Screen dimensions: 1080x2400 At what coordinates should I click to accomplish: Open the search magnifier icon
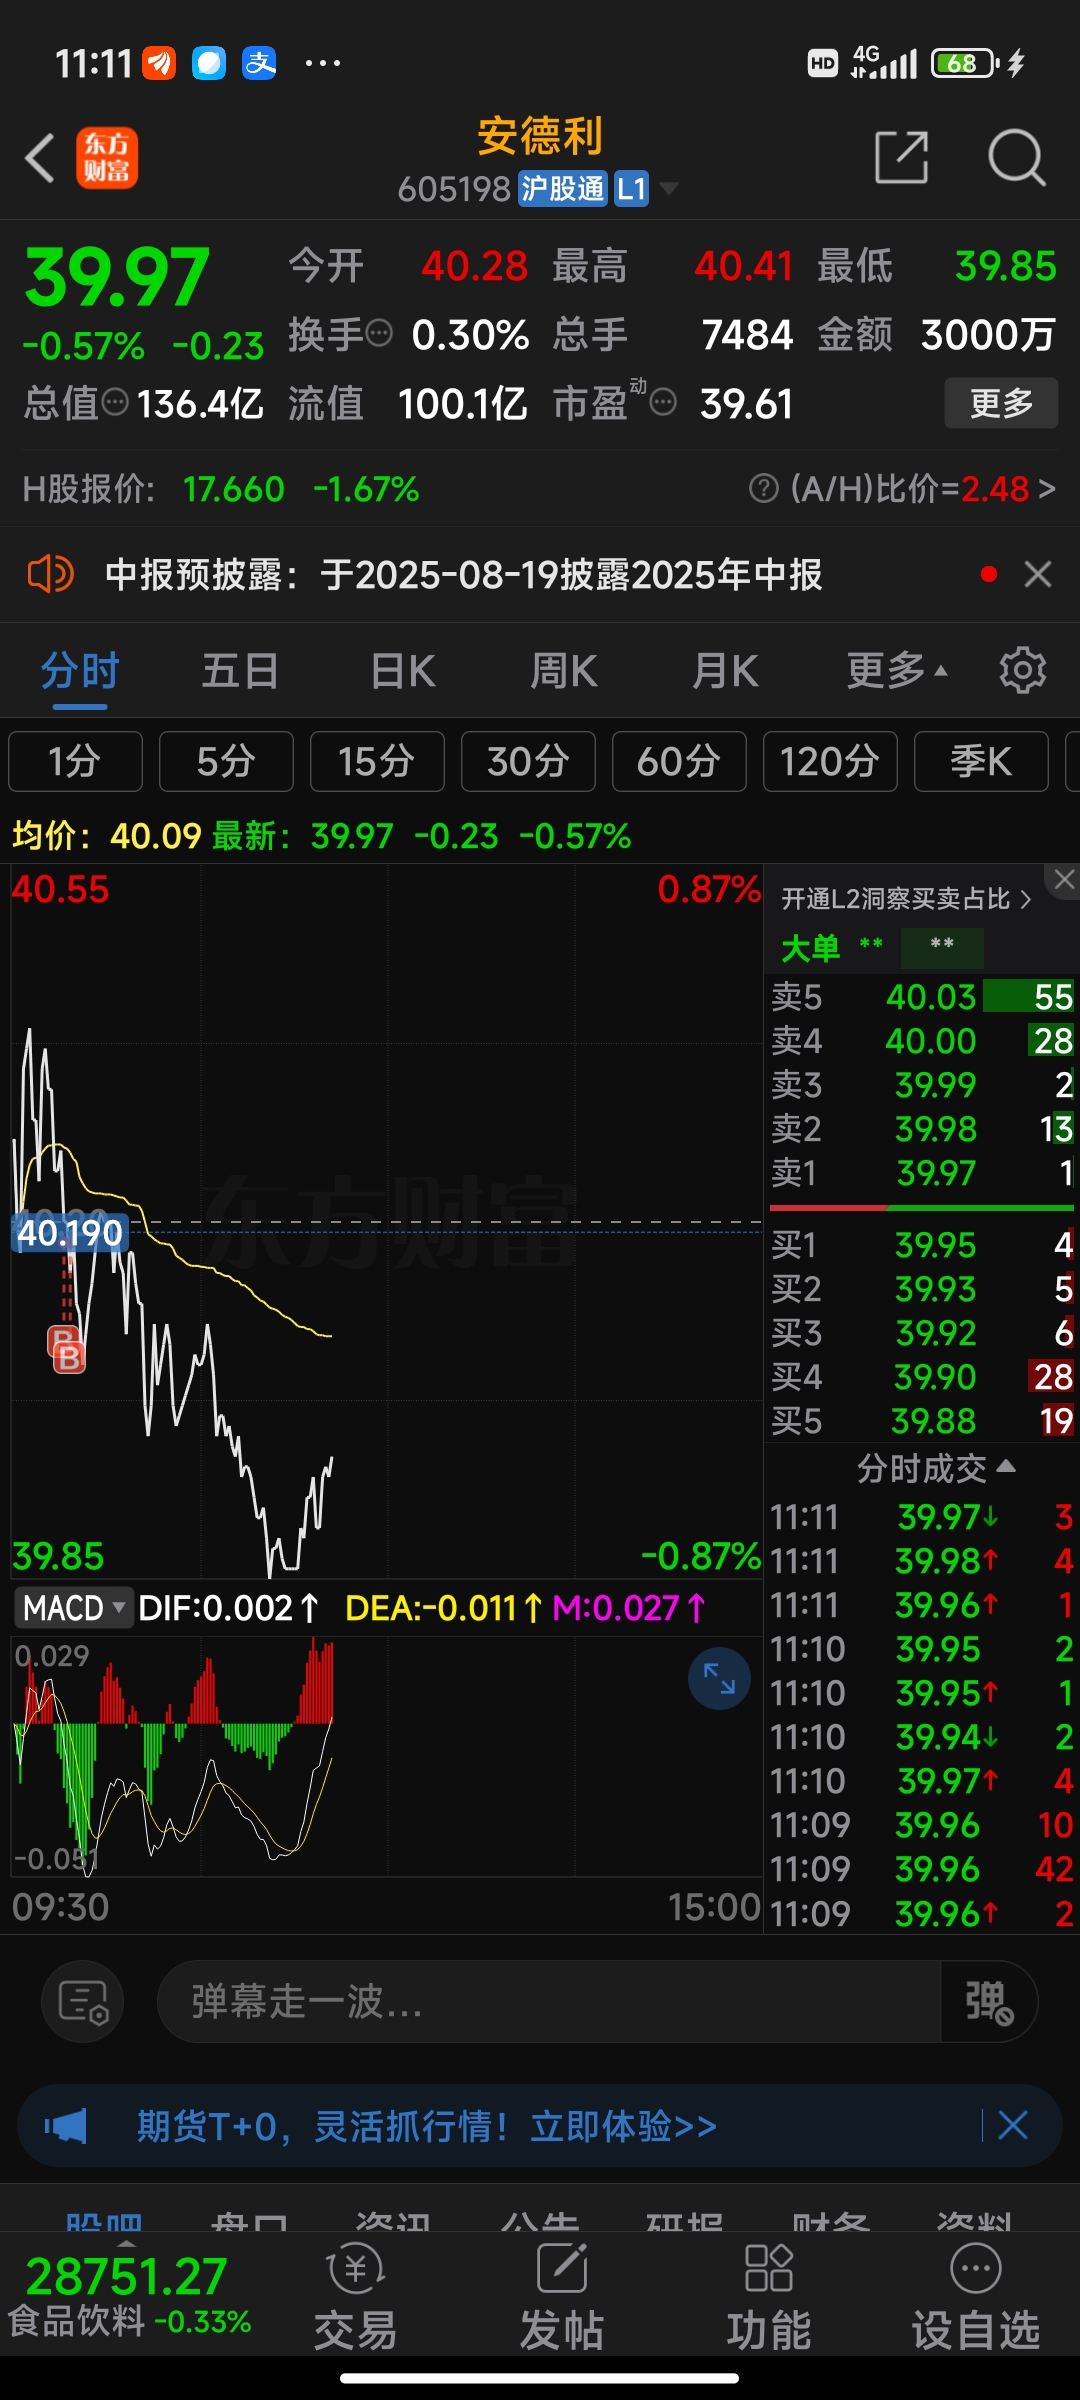(x=1016, y=157)
